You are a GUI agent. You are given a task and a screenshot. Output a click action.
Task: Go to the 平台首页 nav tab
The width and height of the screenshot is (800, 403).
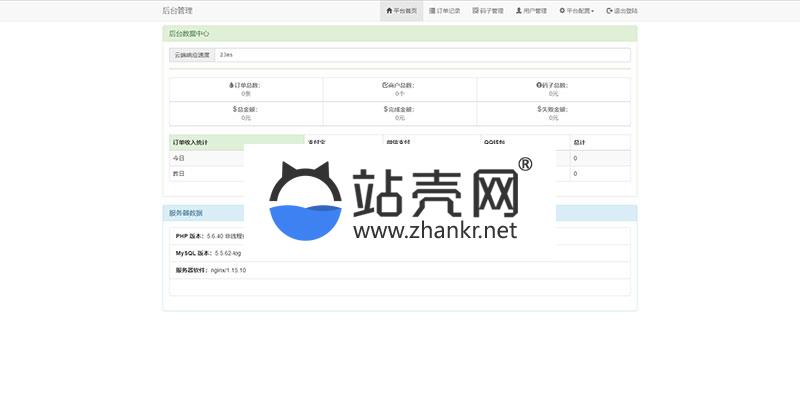pos(401,11)
